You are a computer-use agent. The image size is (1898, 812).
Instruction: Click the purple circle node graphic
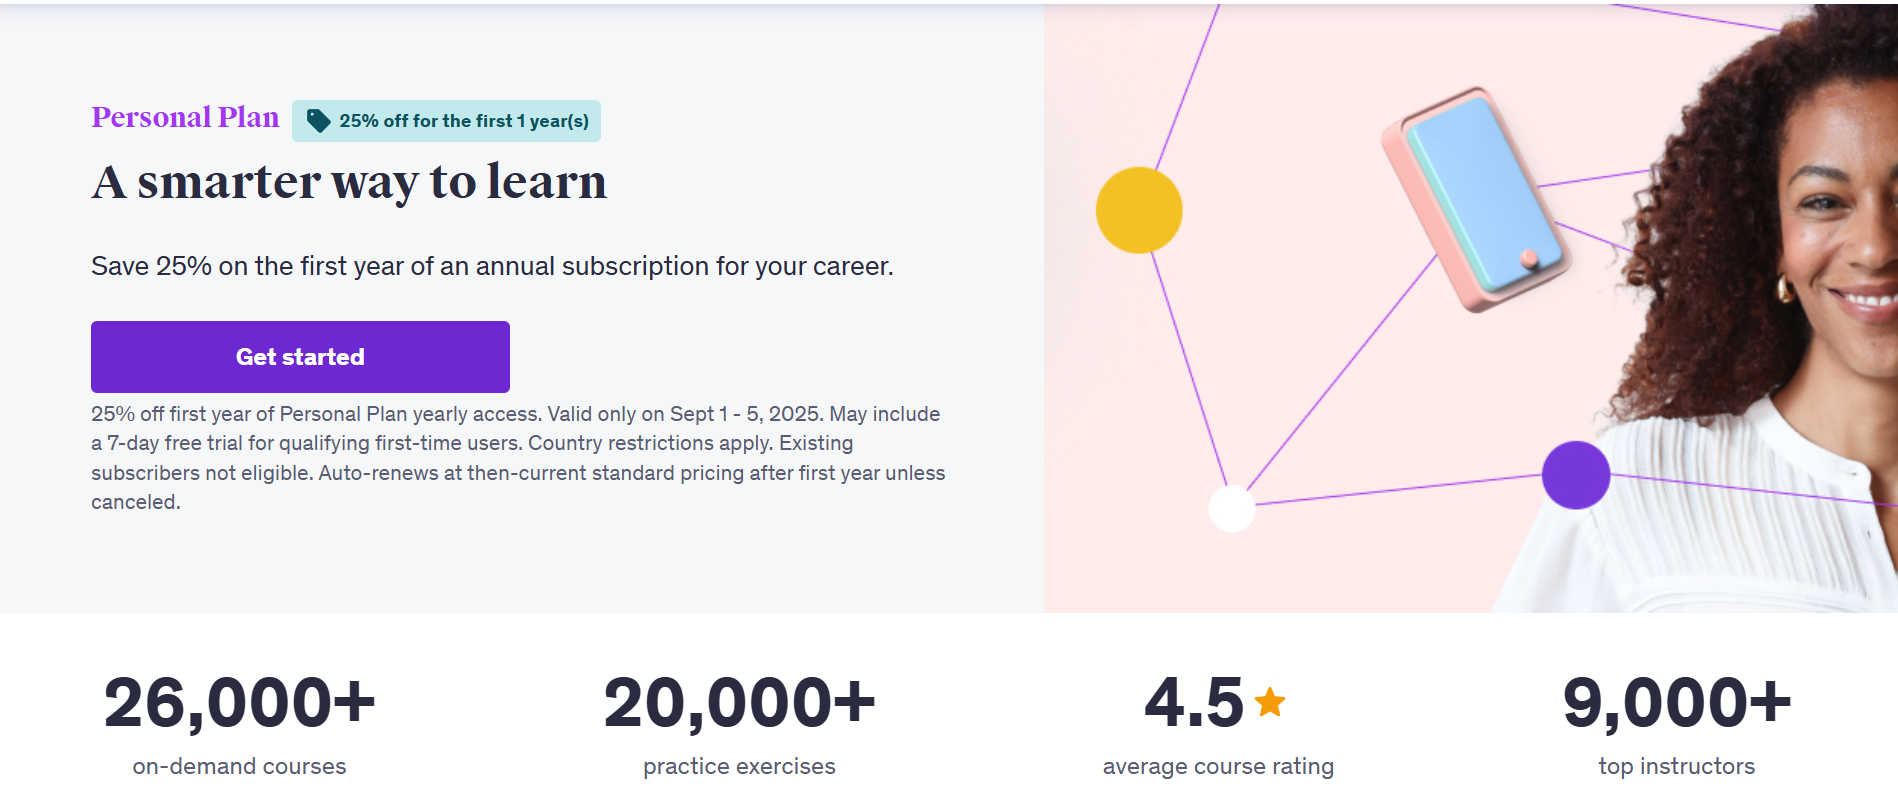[x=1575, y=474]
